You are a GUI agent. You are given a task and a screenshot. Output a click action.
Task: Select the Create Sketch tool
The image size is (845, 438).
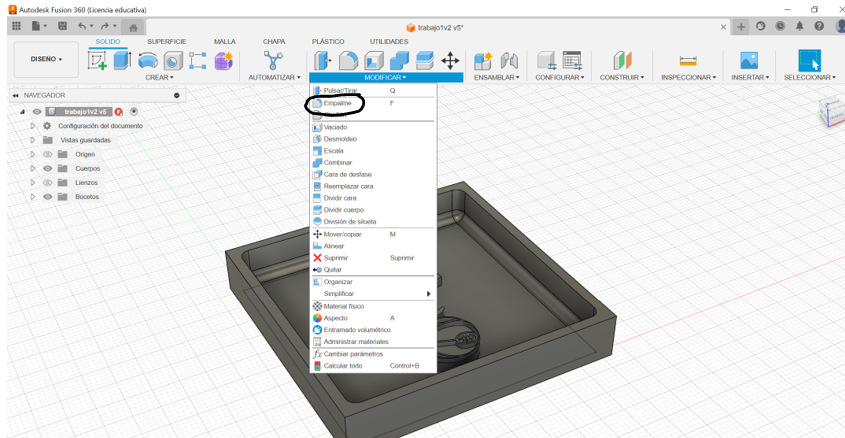pos(98,60)
